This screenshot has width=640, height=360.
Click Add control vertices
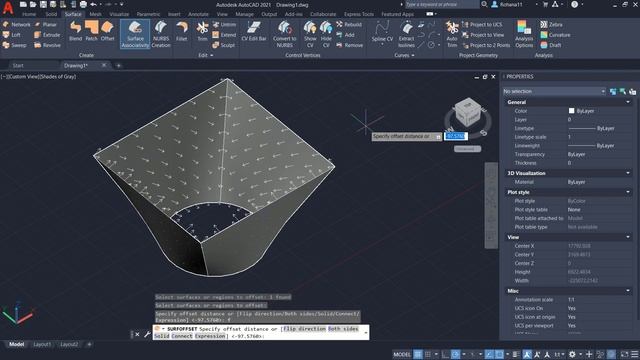tap(346, 35)
